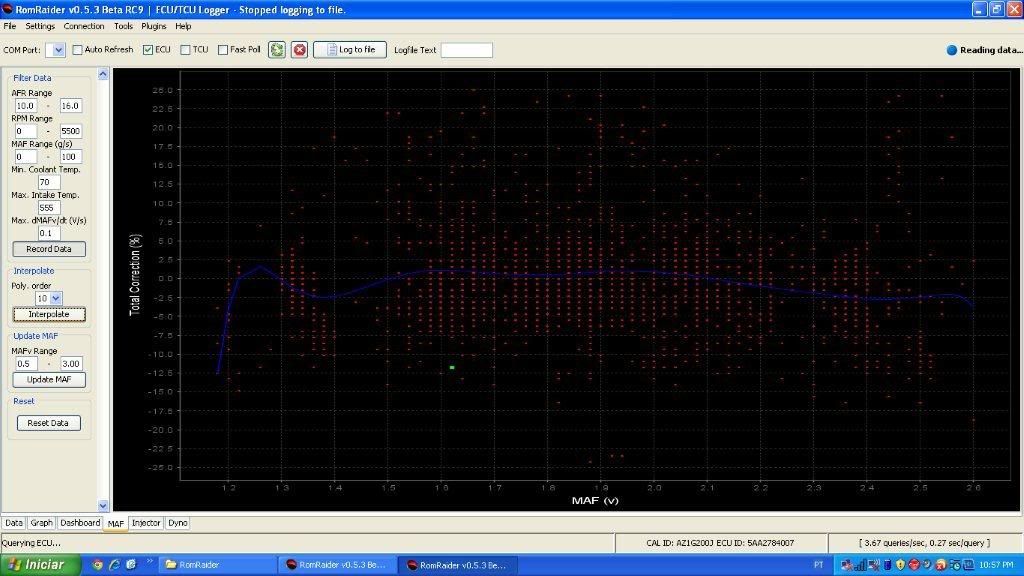Click the Logfile Text input field
The width and height of the screenshot is (1024, 576).
pyautogui.click(x=466, y=49)
